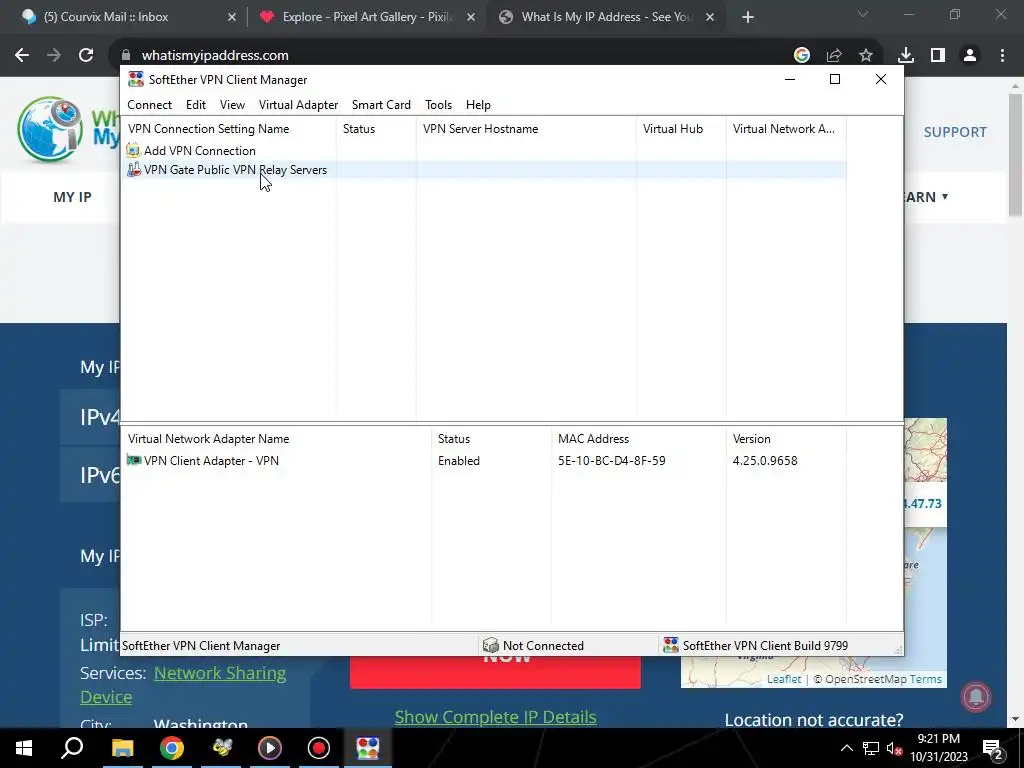Select the VPN Client Adapter - VPN icon
Screen dimensions: 1024x768
[x=134, y=460]
